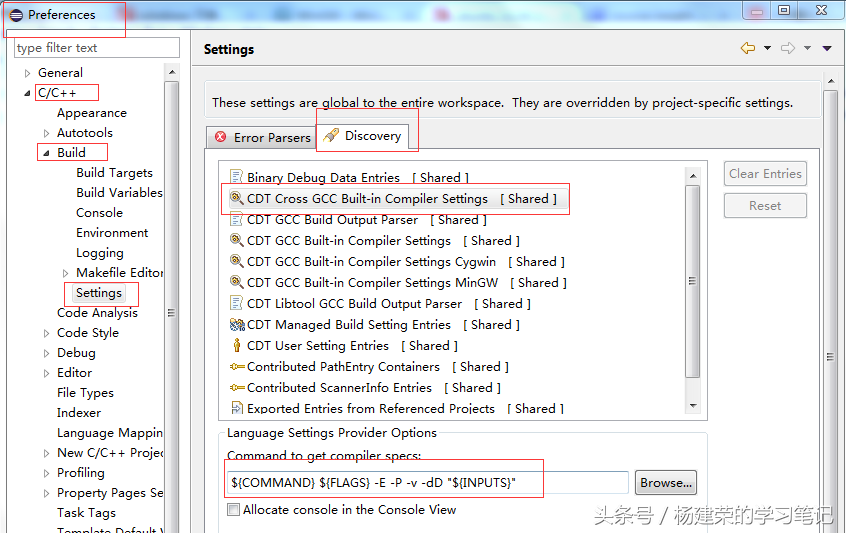Collapse the Build tree node
Screen dimensions: 846x533
[x=46, y=153]
